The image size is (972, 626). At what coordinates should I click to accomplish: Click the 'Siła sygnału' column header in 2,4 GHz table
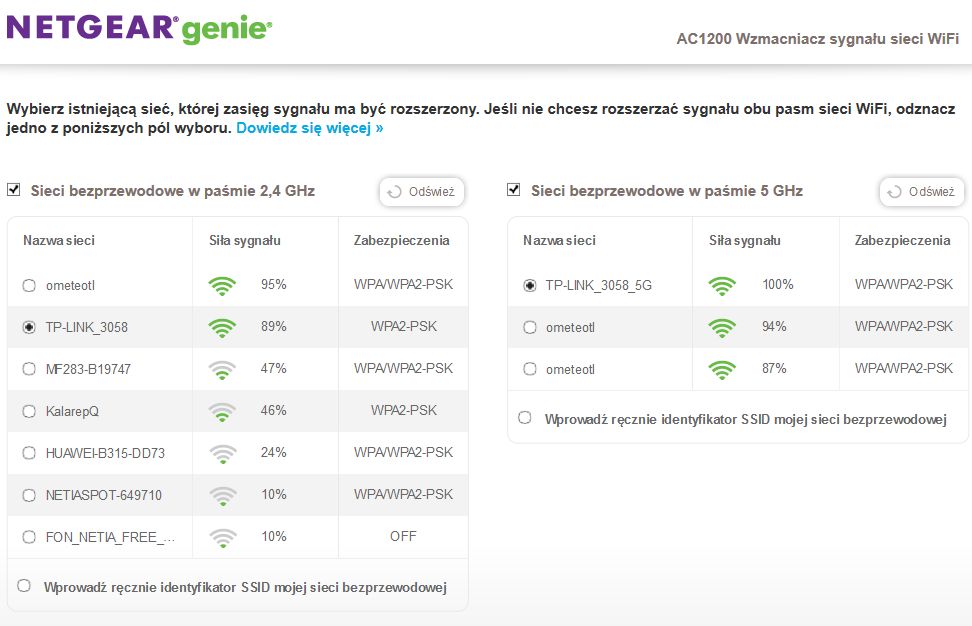click(245, 240)
